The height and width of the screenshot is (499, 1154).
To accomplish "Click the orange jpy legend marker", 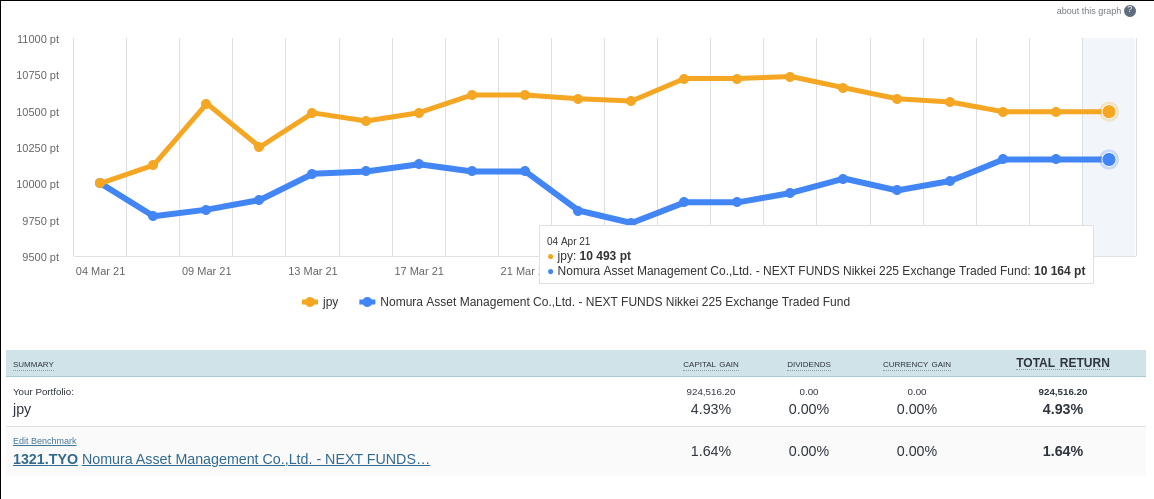I will click(310, 302).
